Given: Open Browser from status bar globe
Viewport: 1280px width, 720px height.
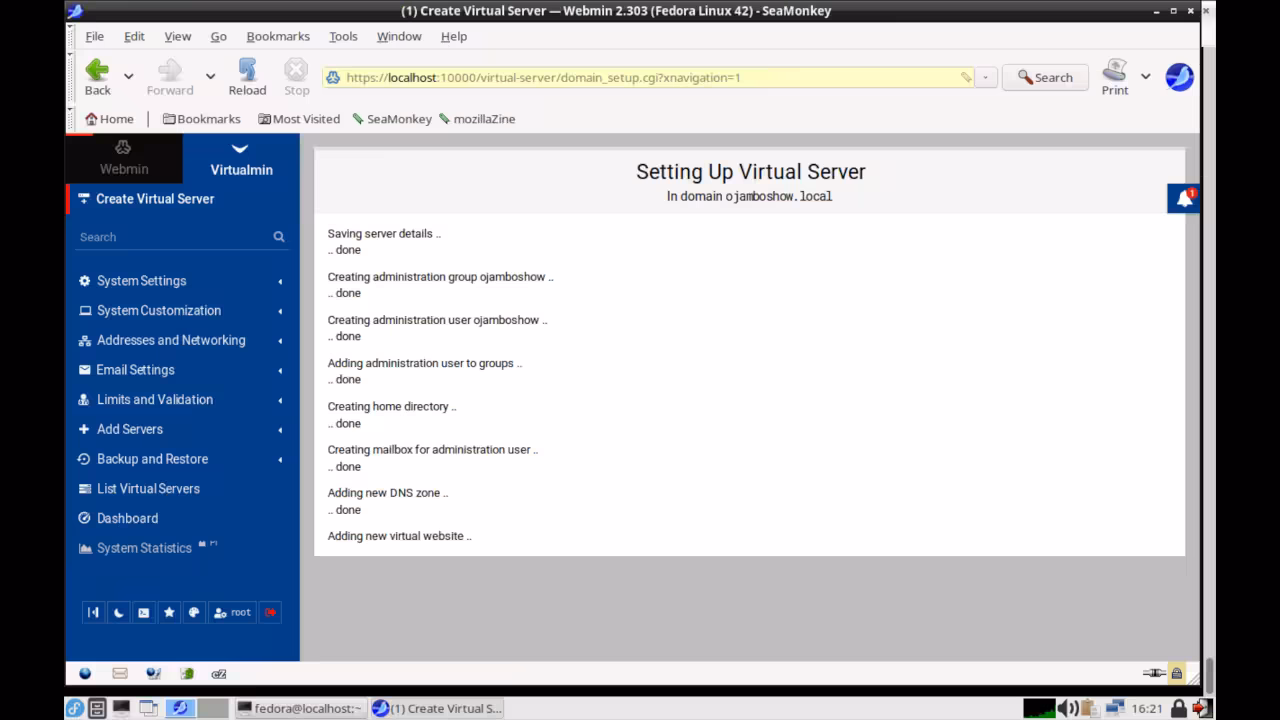Looking at the screenshot, I should pyautogui.click(x=85, y=673).
